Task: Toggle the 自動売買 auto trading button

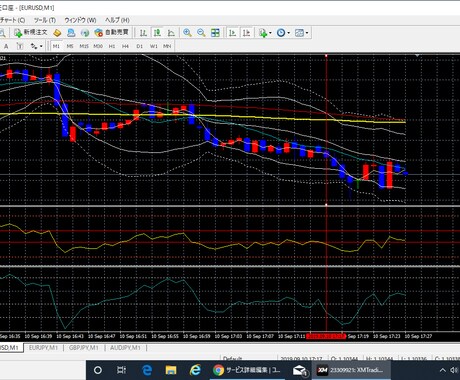Action: click(x=111, y=32)
